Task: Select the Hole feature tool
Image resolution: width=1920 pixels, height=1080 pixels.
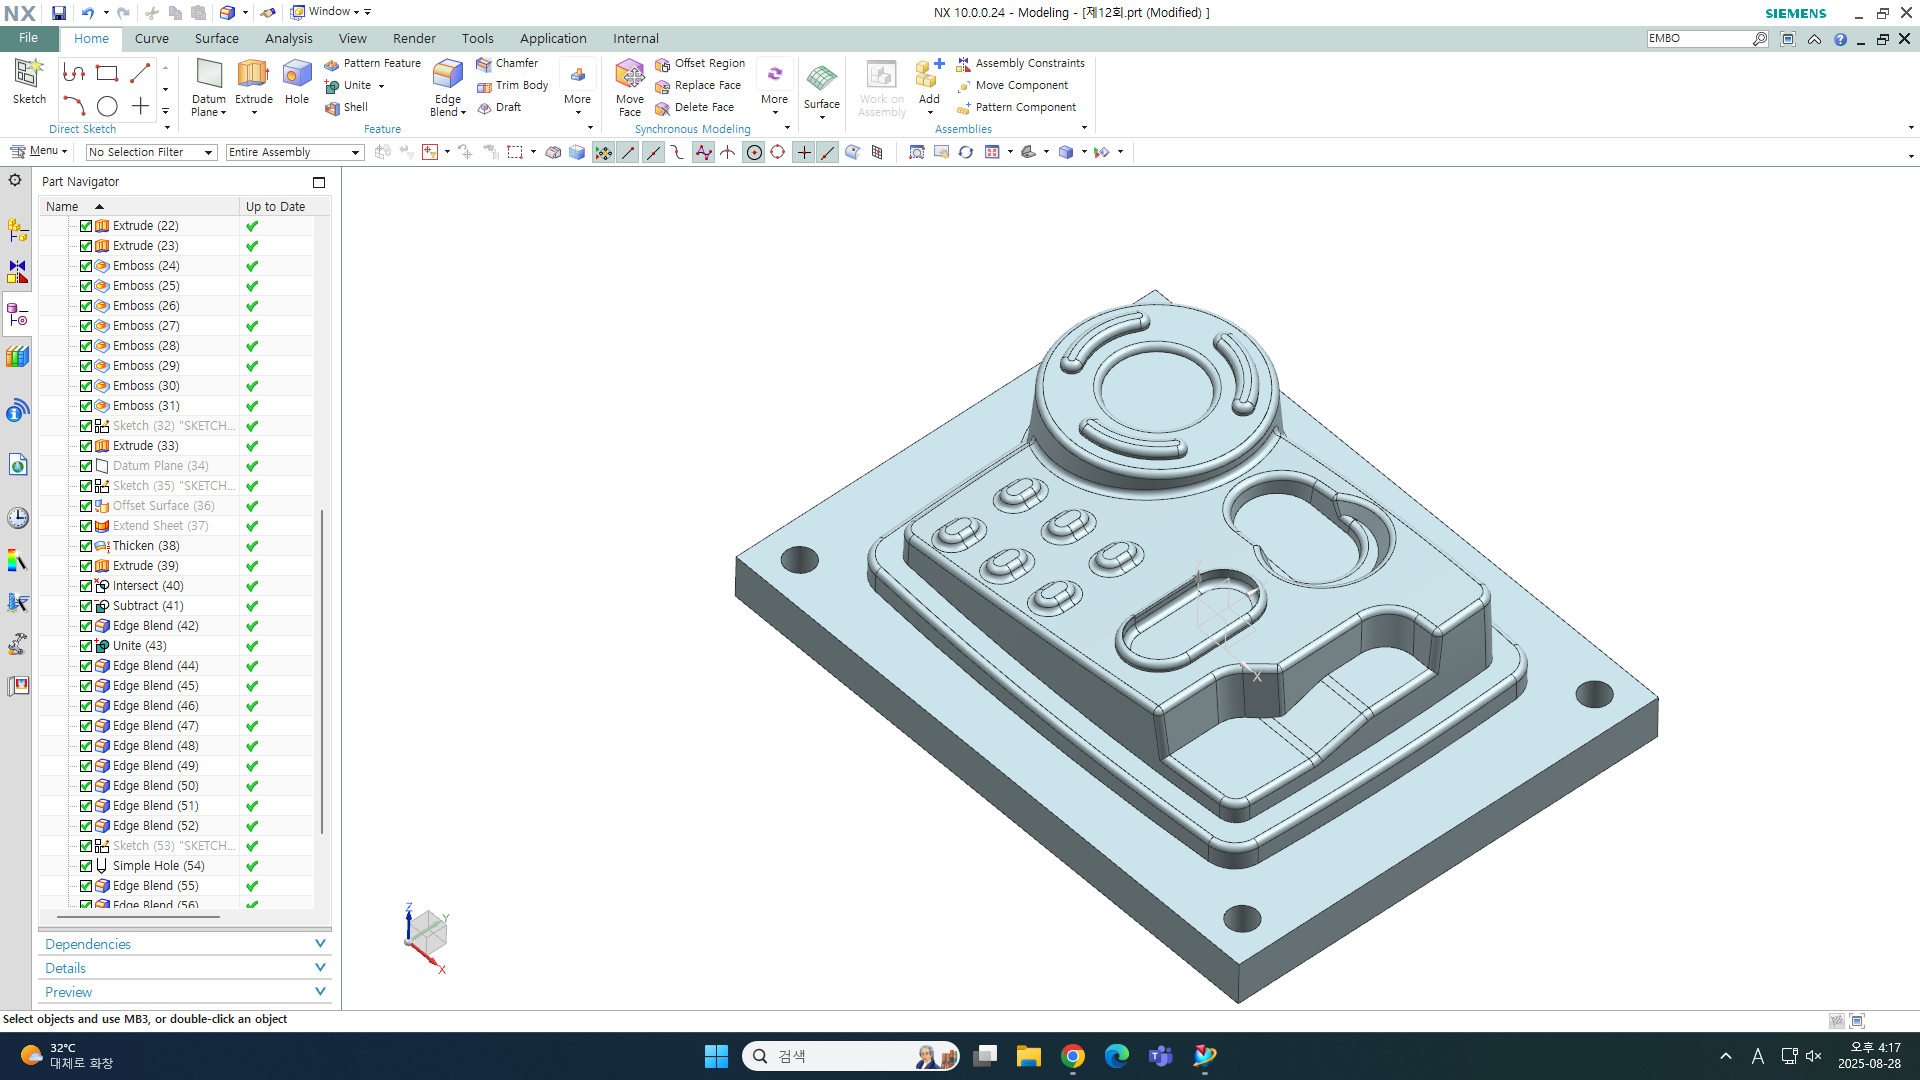Action: coord(297,76)
